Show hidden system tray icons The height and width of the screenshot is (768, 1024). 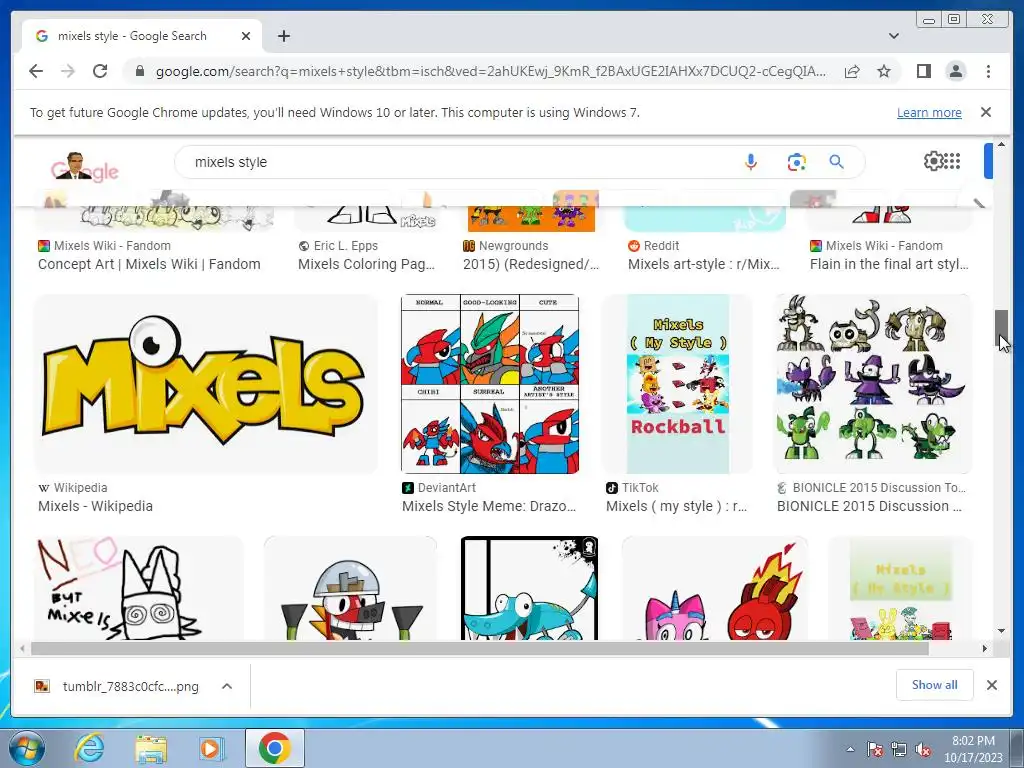click(x=850, y=749)
